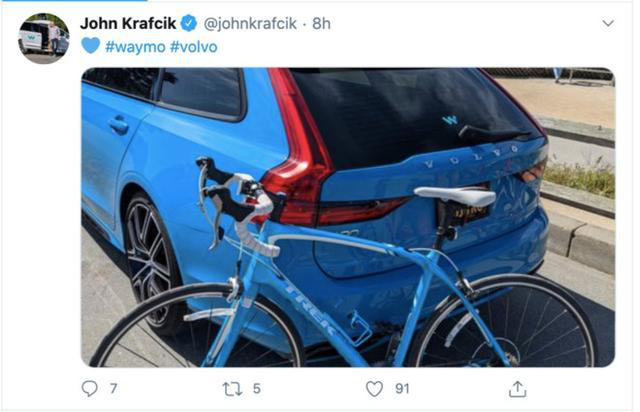
Task: Expand the tweet options chevron menu
Action: tap(607, 22)
